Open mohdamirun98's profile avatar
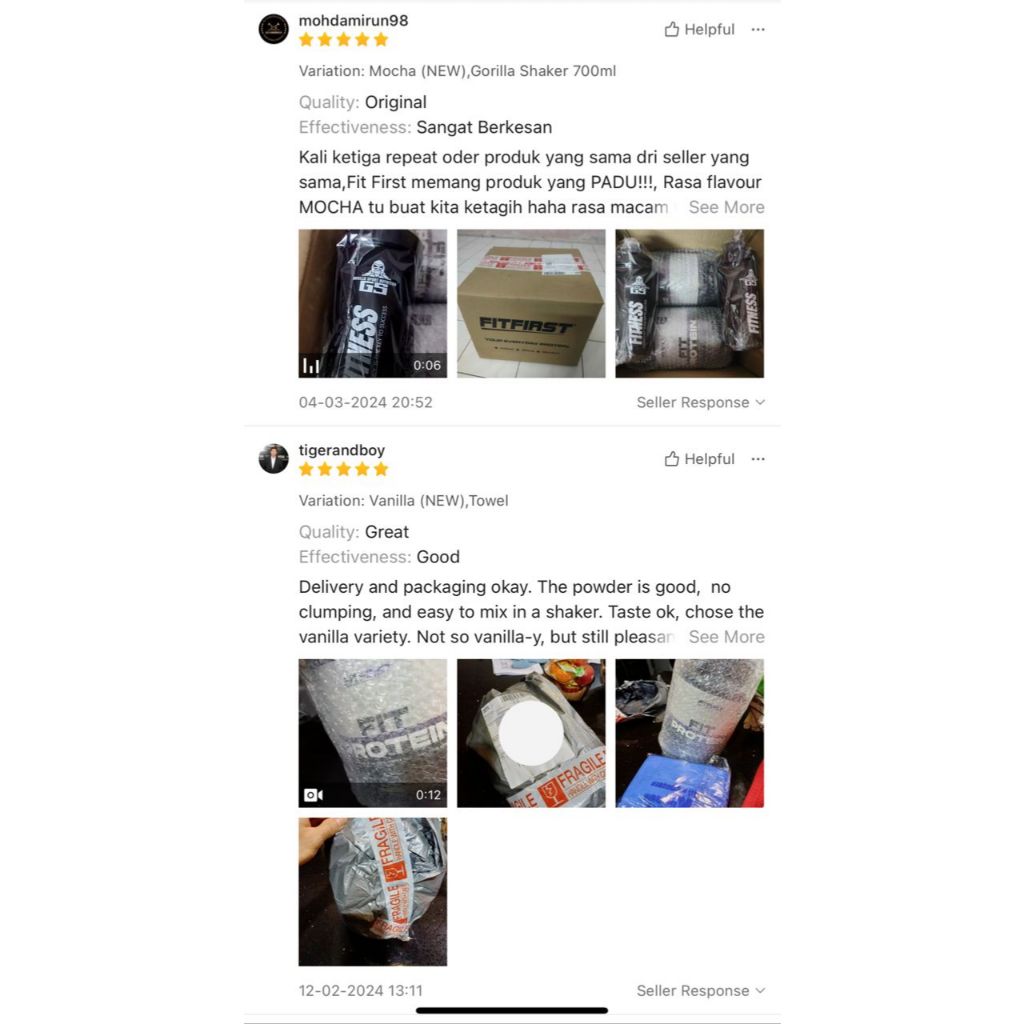This screenshot has width=1024, height=1024. tap(274, 29)
